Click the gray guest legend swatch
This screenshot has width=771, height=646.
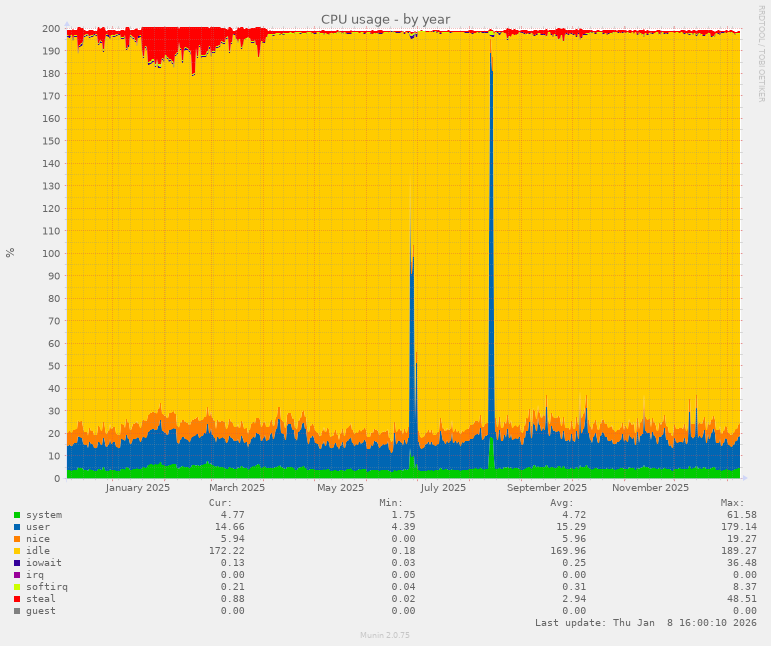click(17, 611)
